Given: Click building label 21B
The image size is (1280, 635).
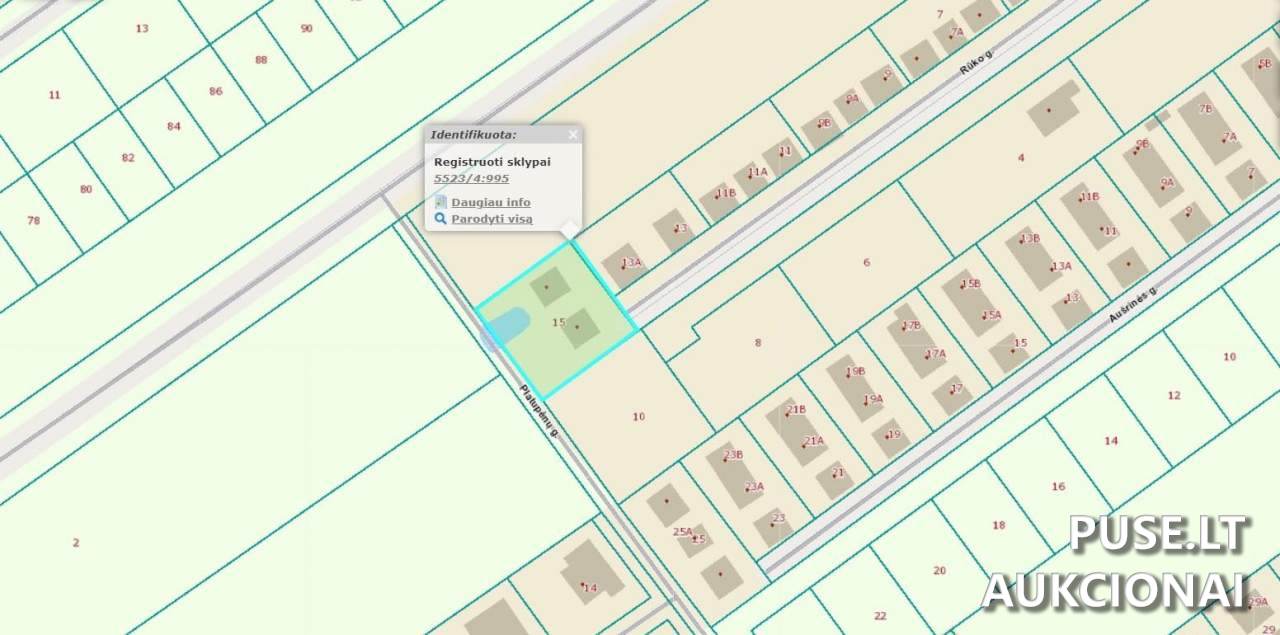Looking at the screenshot, I should click(796, 410).
